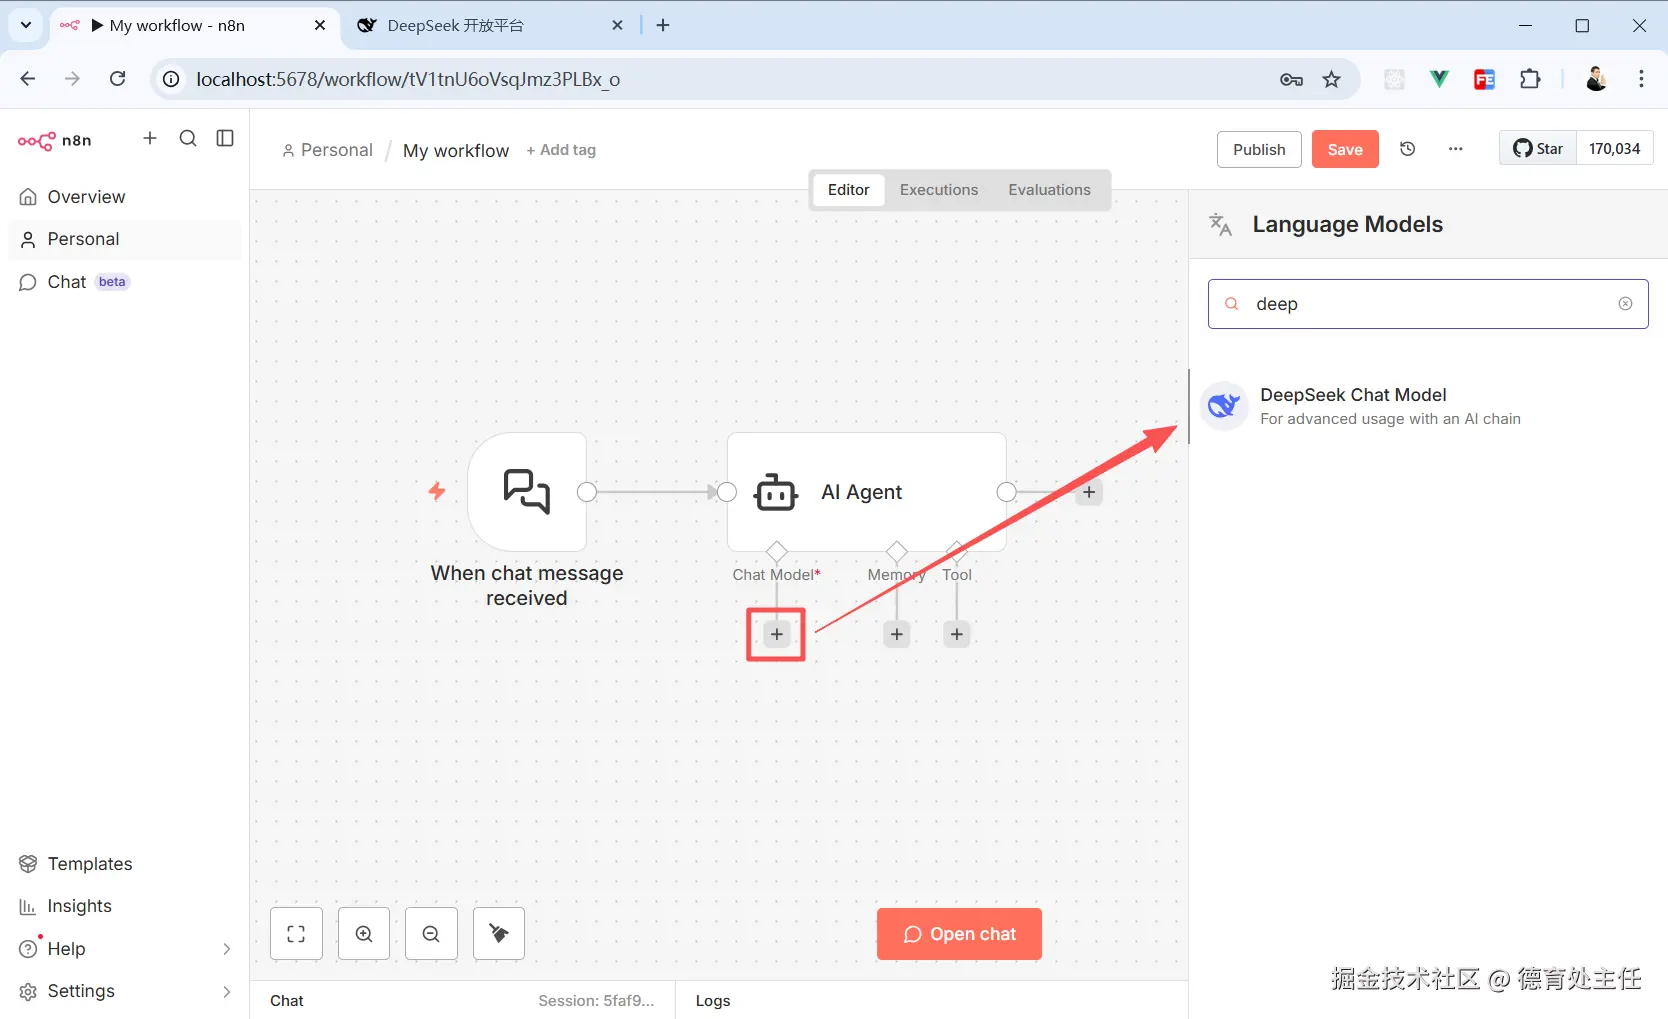Viewport: 1668px width, 1019px height.
Task: Select the AI Agent node
Action: pos(867,492)
